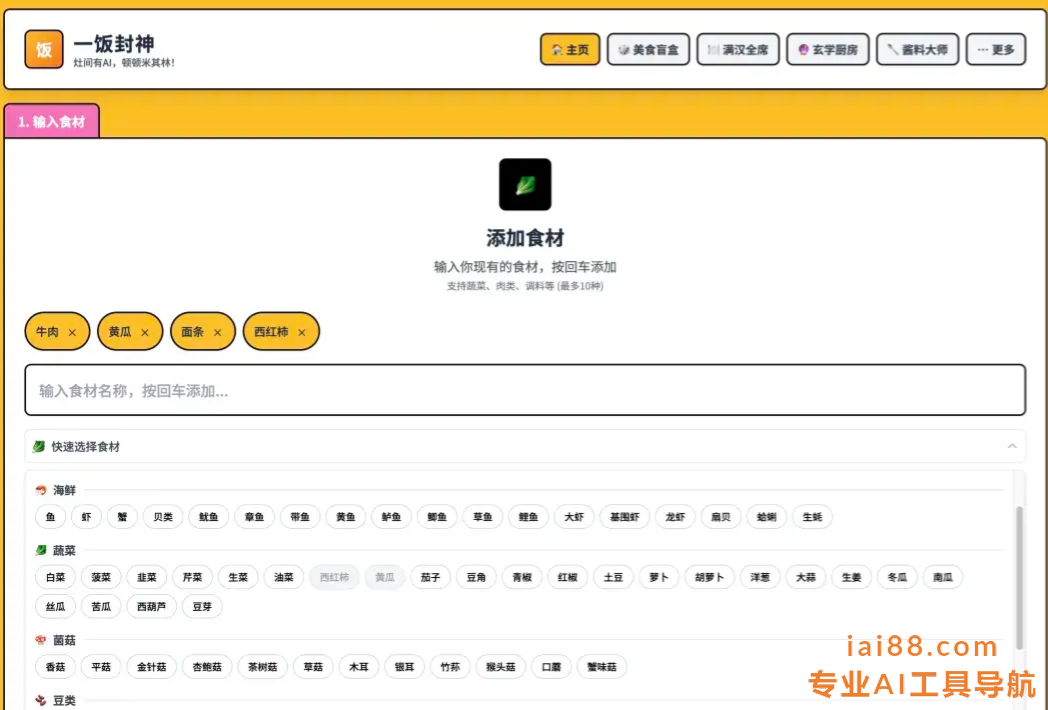The width and height of the screenshot is (1048, 710).
Task: Focus the ingredient name input field
Action: [525, 391]
